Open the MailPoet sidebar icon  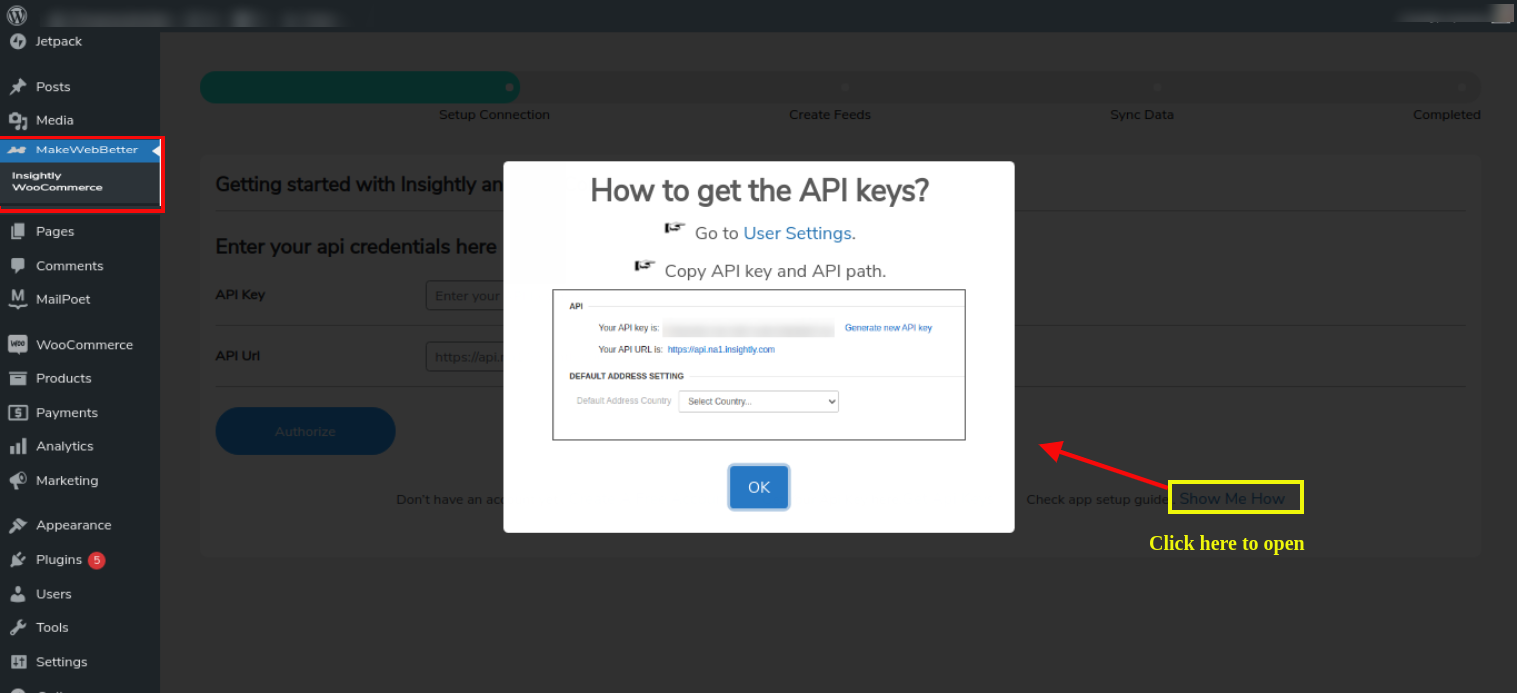[x=18, y=298]
